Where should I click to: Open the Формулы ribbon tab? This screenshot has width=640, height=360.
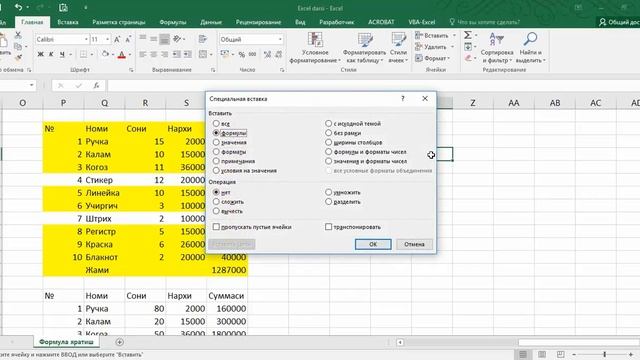click(x=173, y=22)
